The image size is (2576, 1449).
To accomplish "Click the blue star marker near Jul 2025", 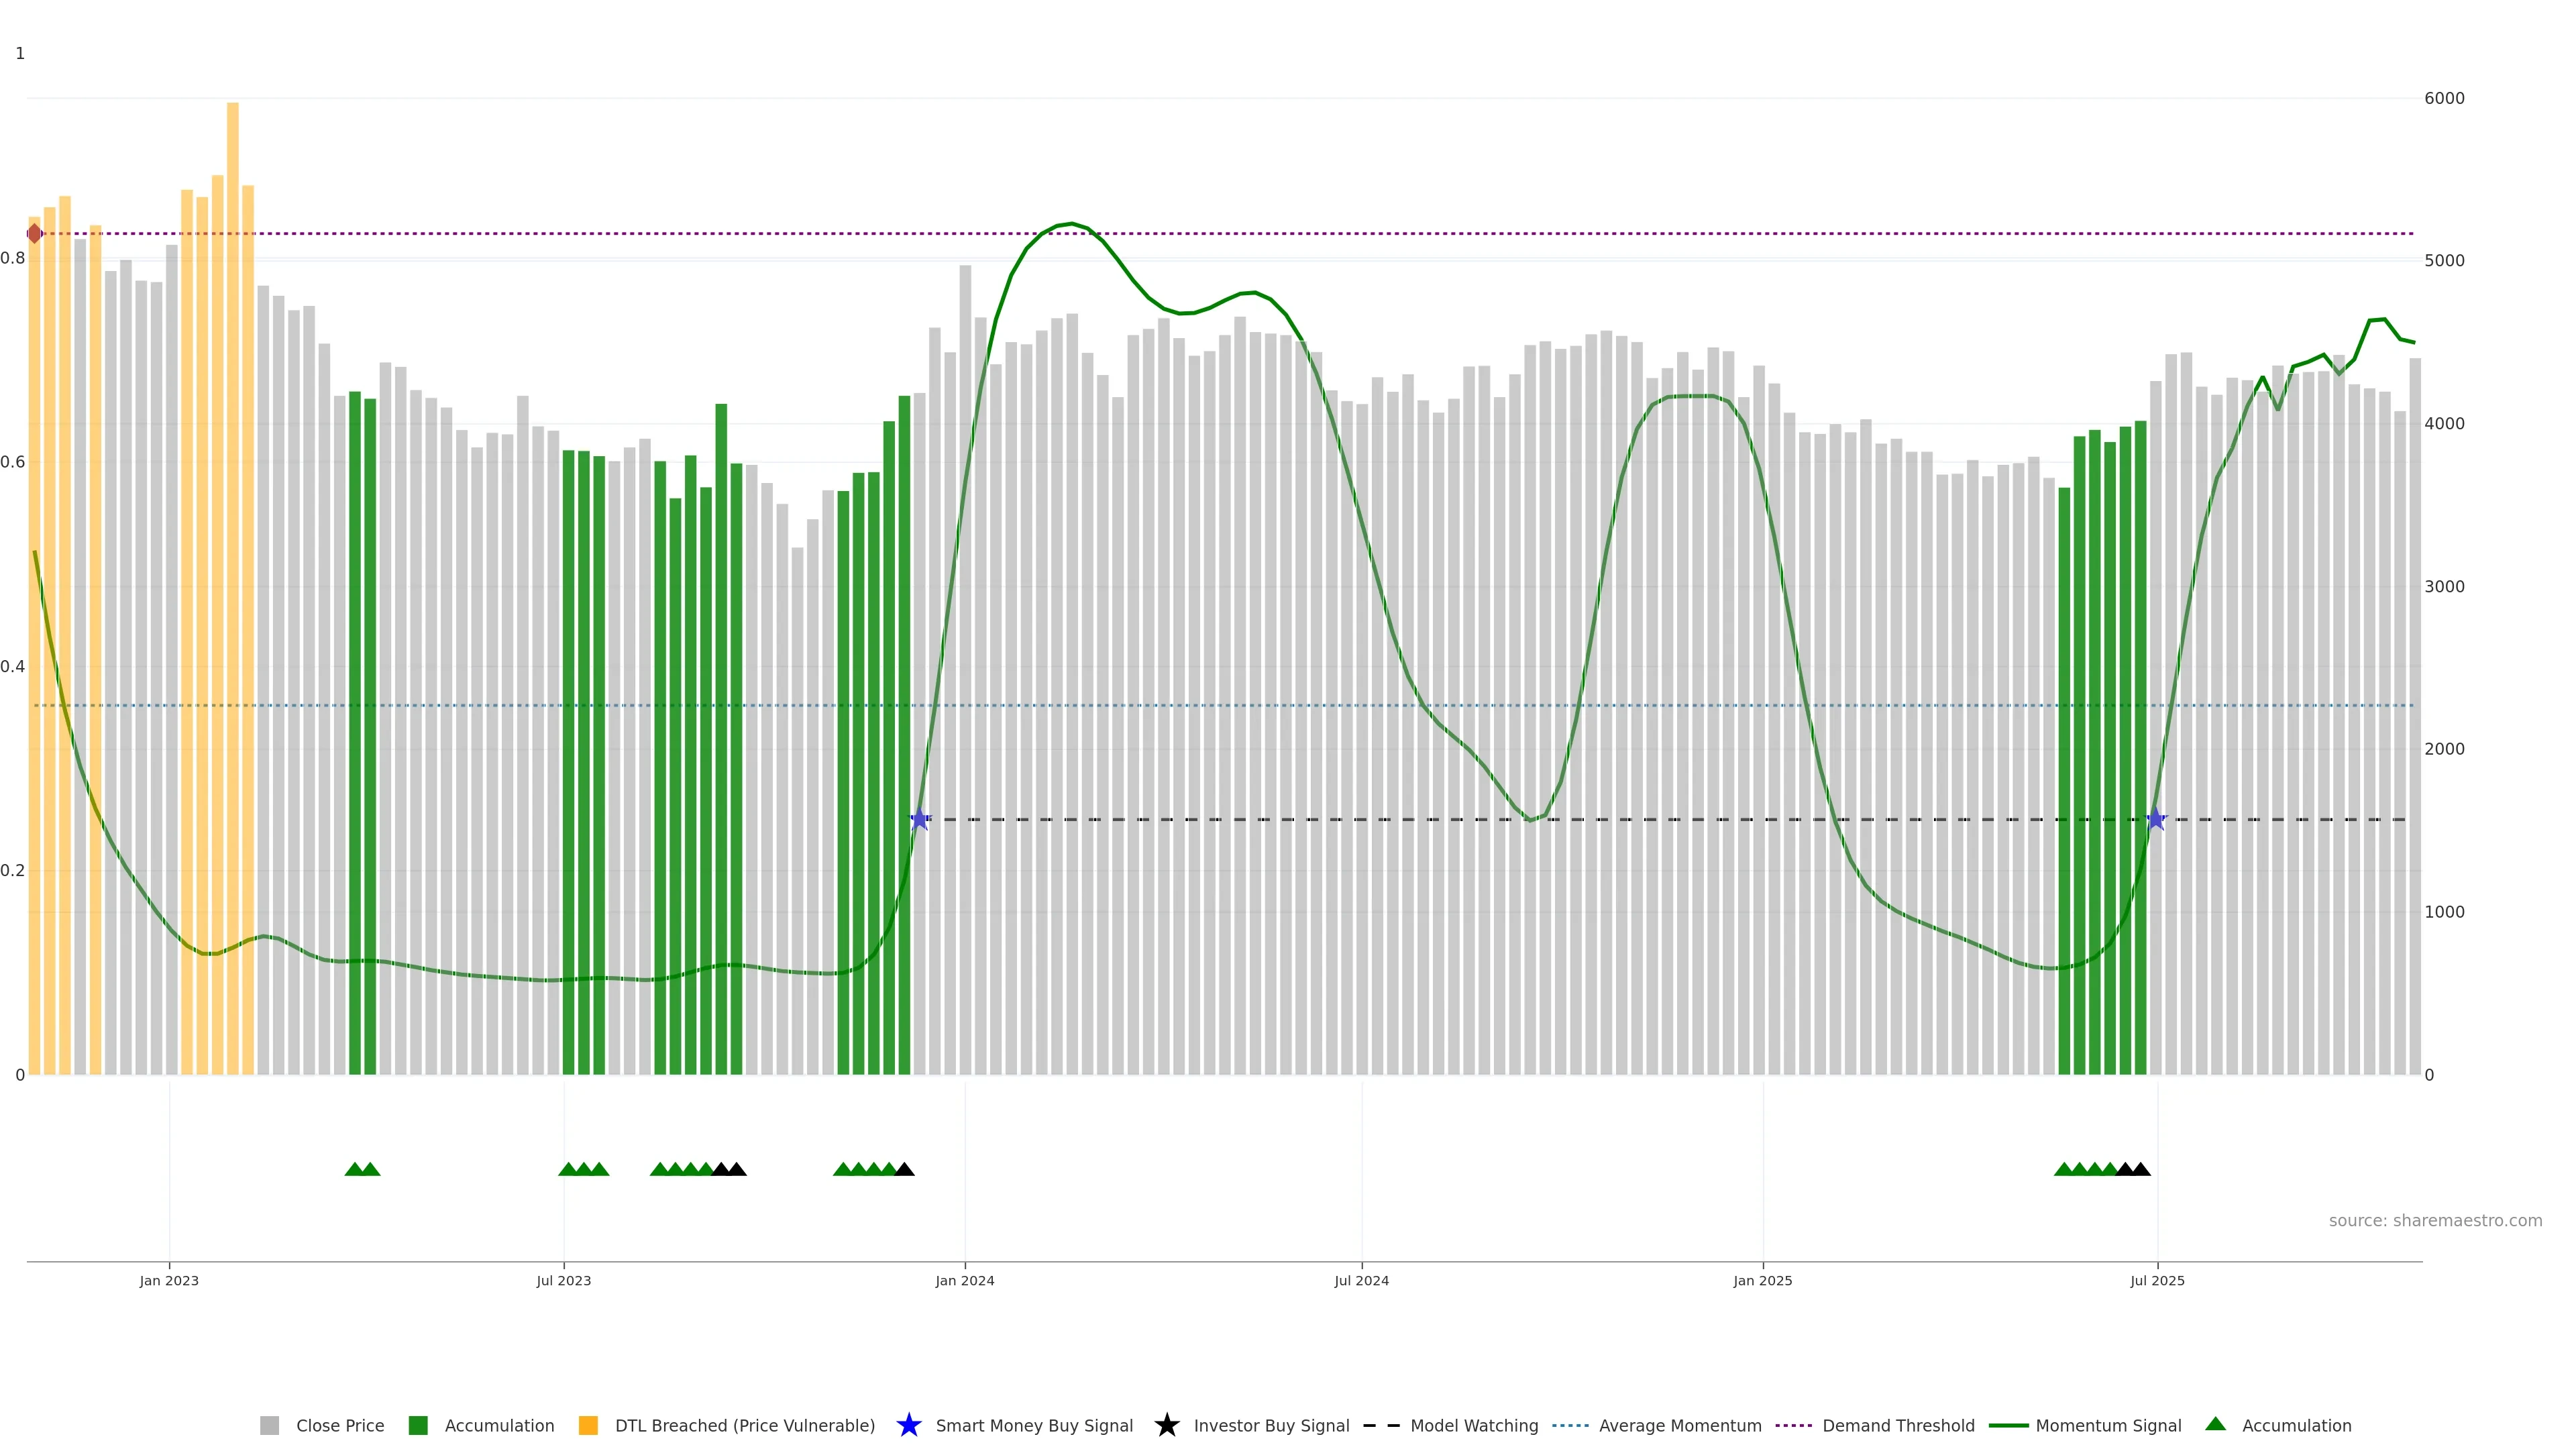I will click(2156, 819).
